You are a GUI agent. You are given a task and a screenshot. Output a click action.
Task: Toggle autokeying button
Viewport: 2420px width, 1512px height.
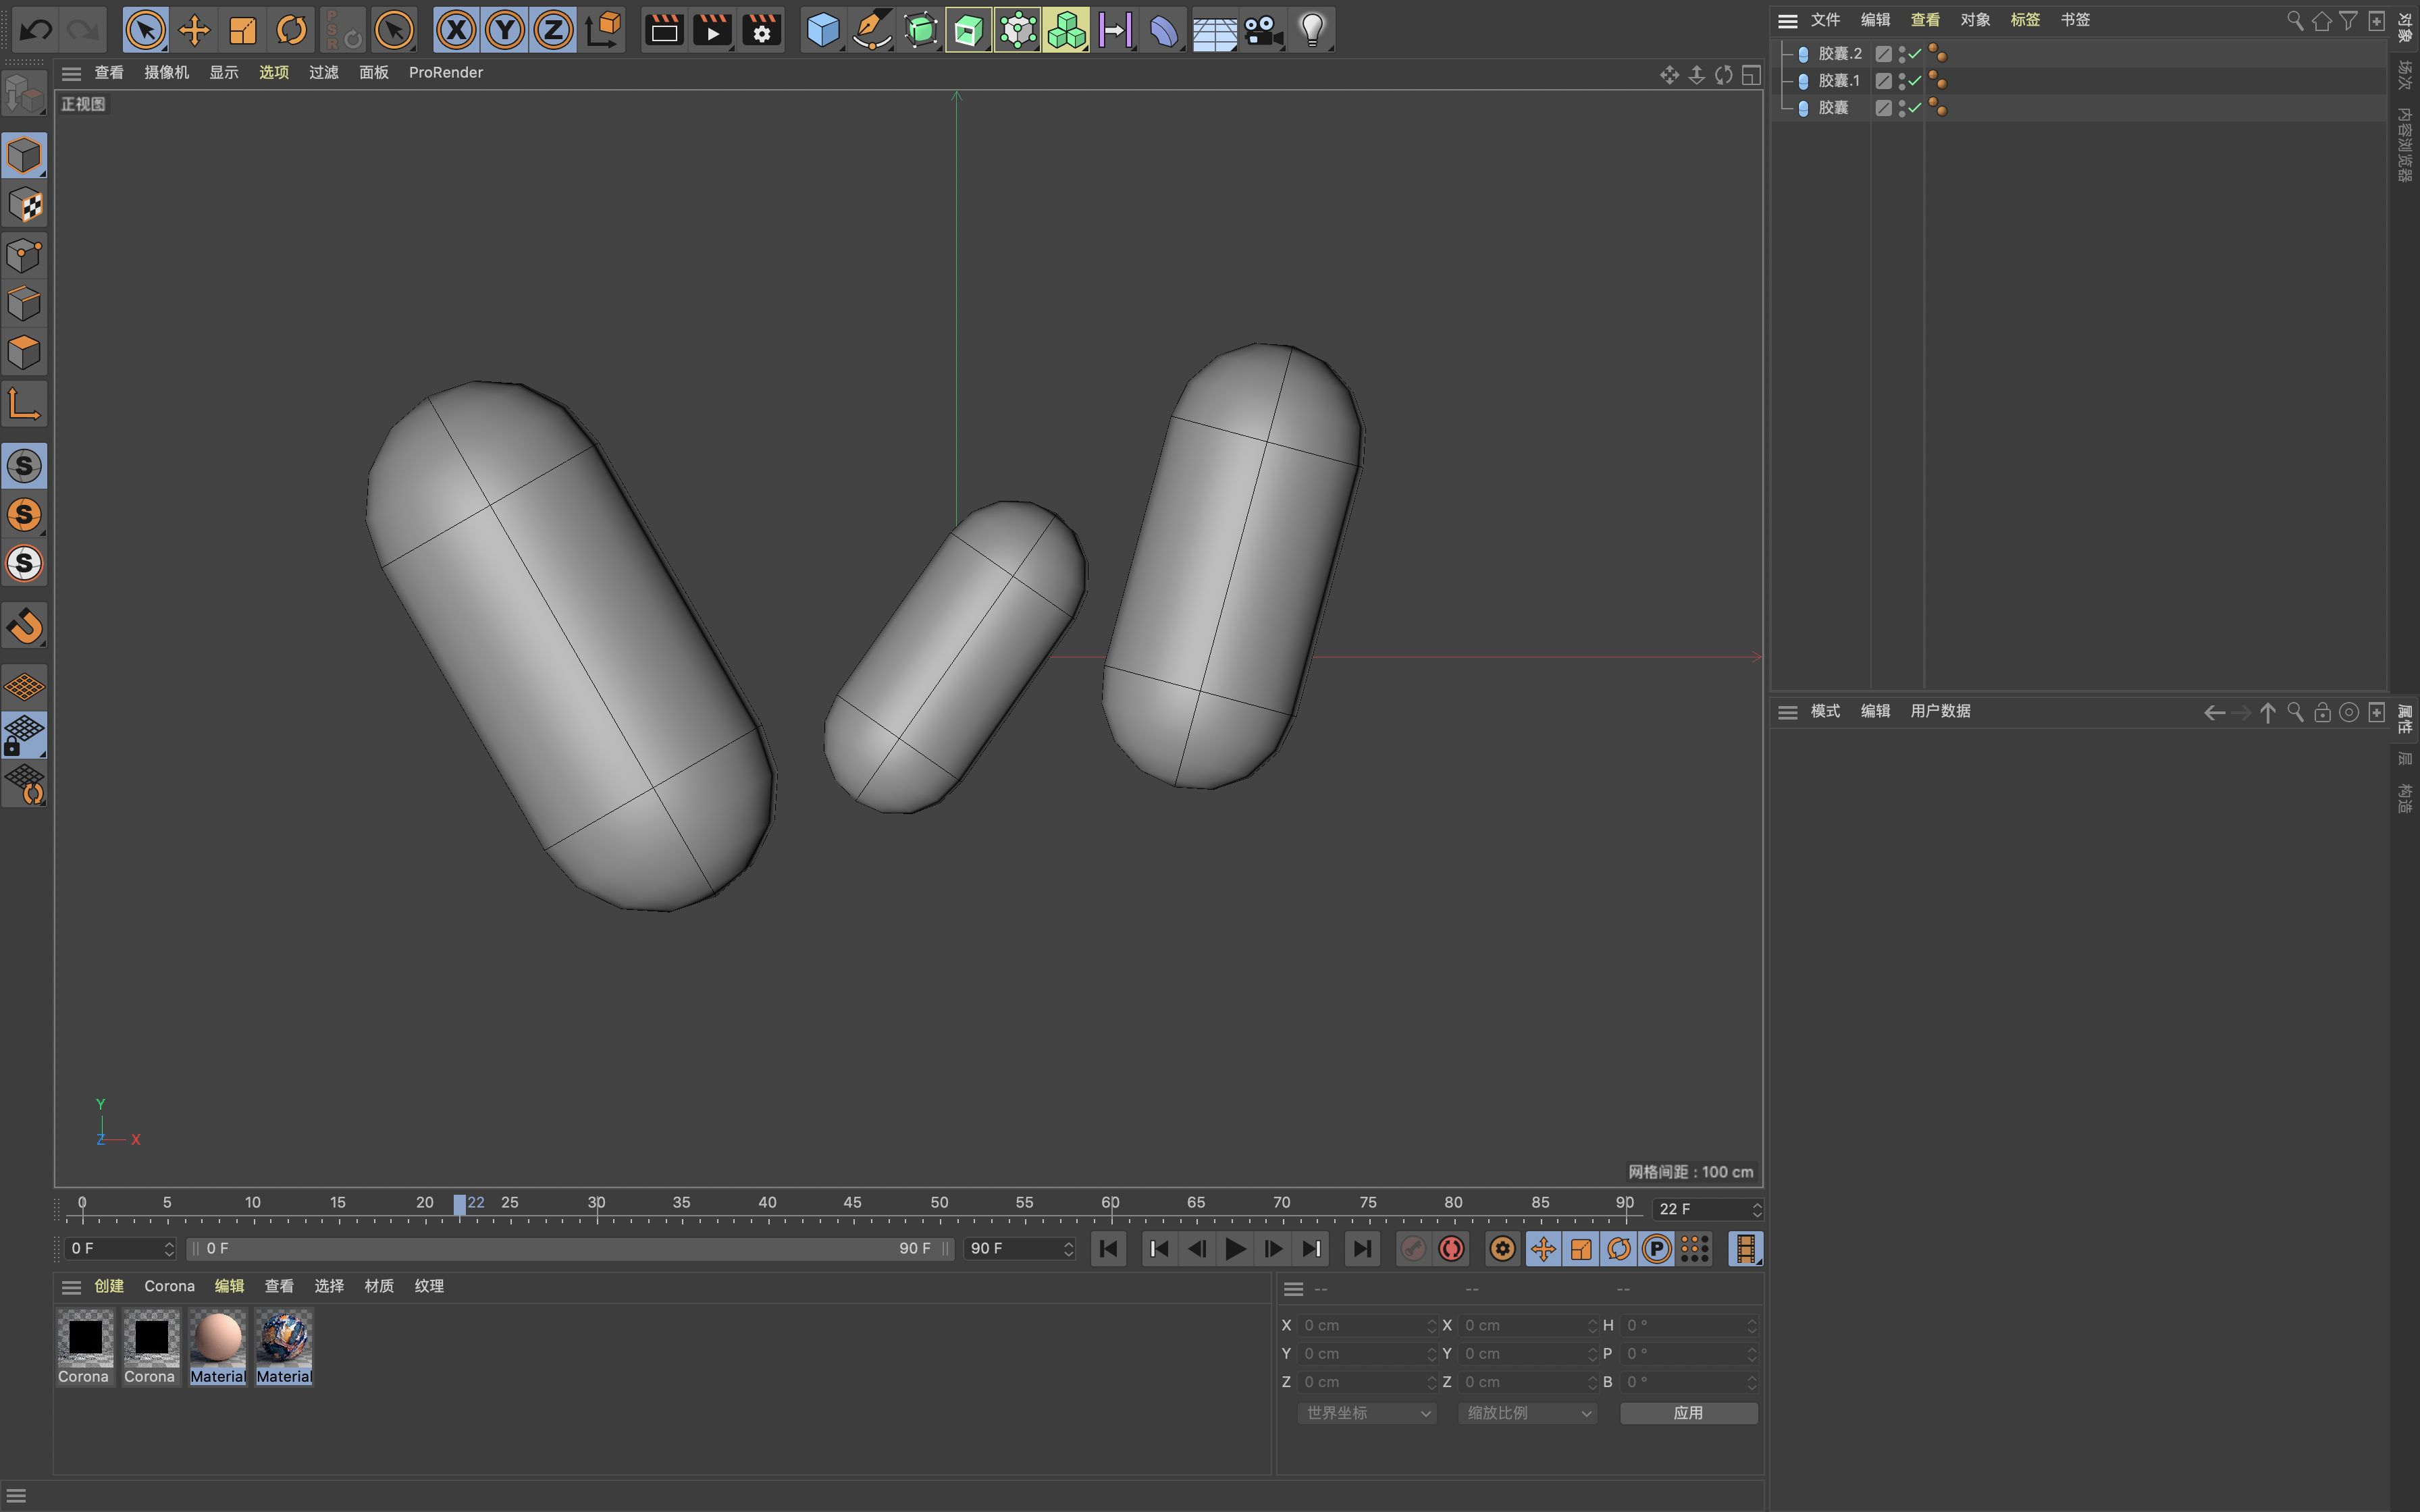1451,1249
